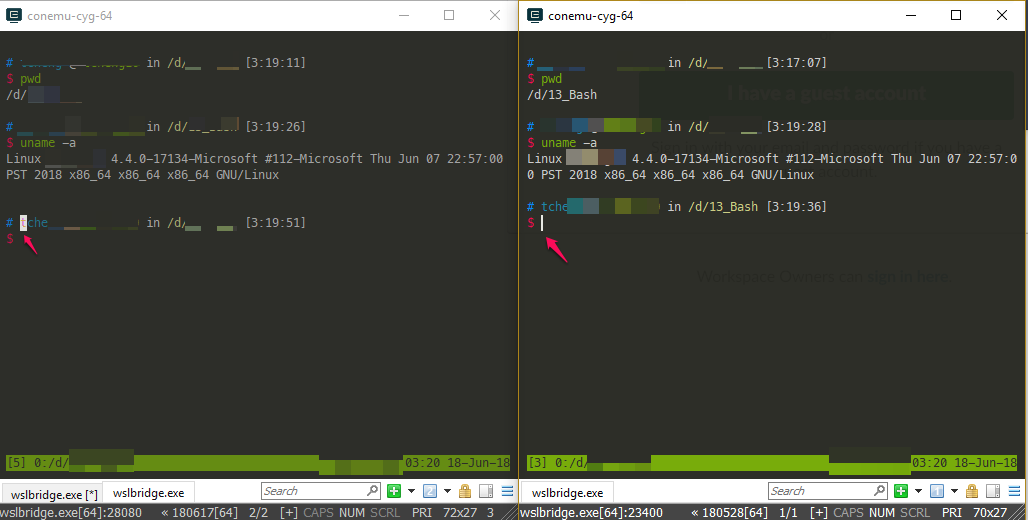The image size is (1028, 520).
Task: Click the [3:17:07] timestamp in right terminal
Action: pos(797,63)
